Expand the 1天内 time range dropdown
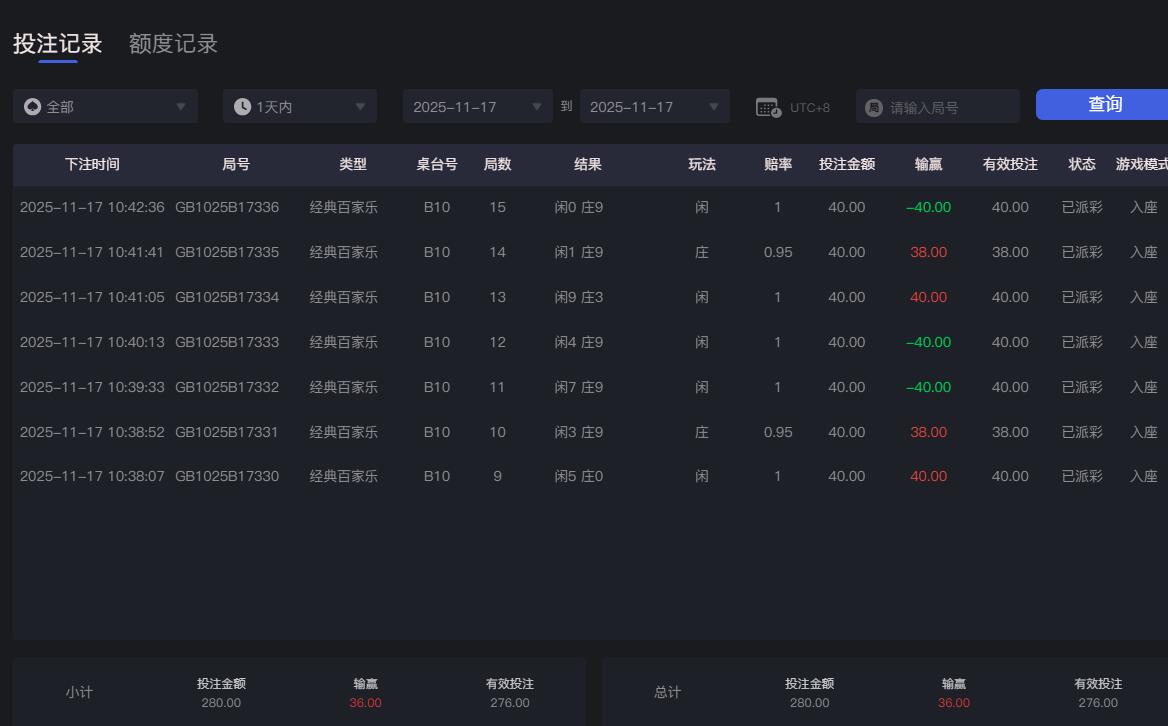Viewport: 1168px width, 726px height. [299, 106]
